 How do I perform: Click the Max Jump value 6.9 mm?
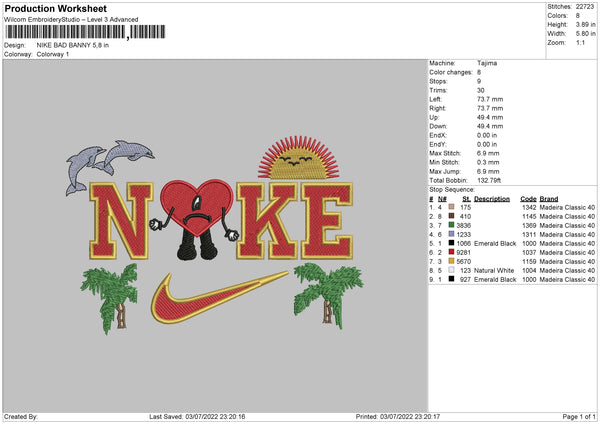coord(488,171)
